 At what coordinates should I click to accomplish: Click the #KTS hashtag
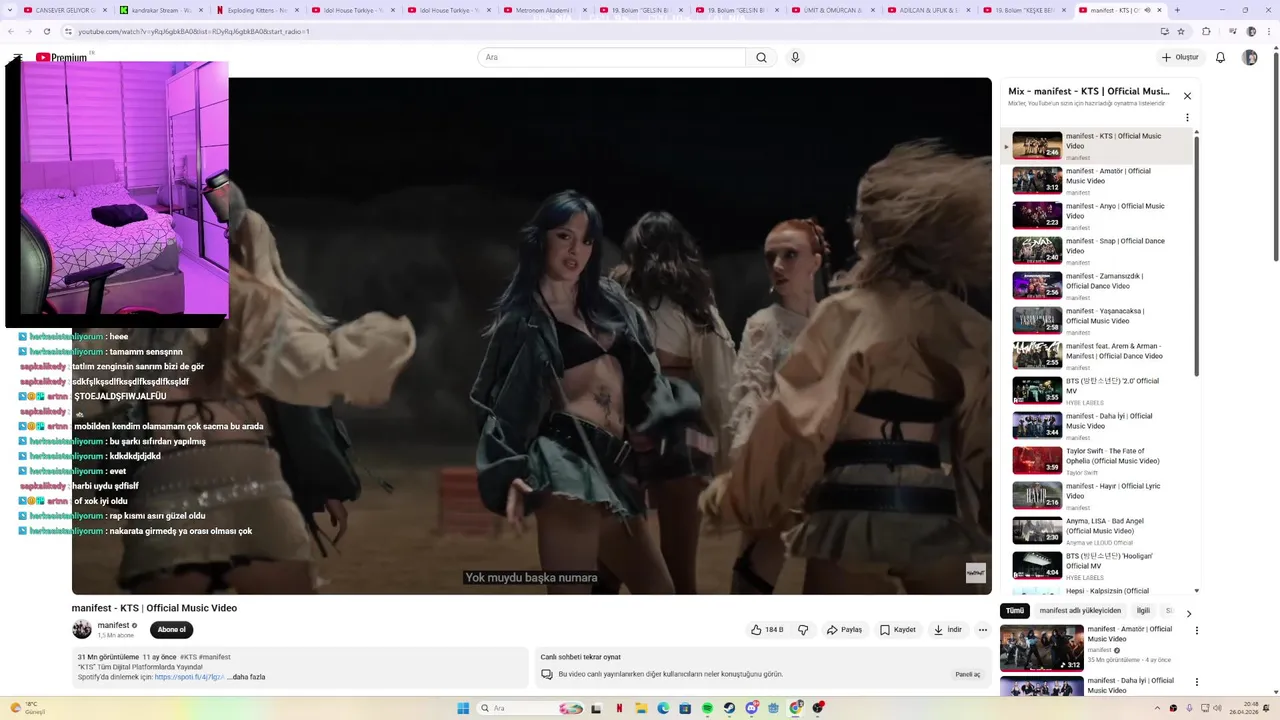pos(187,657)
